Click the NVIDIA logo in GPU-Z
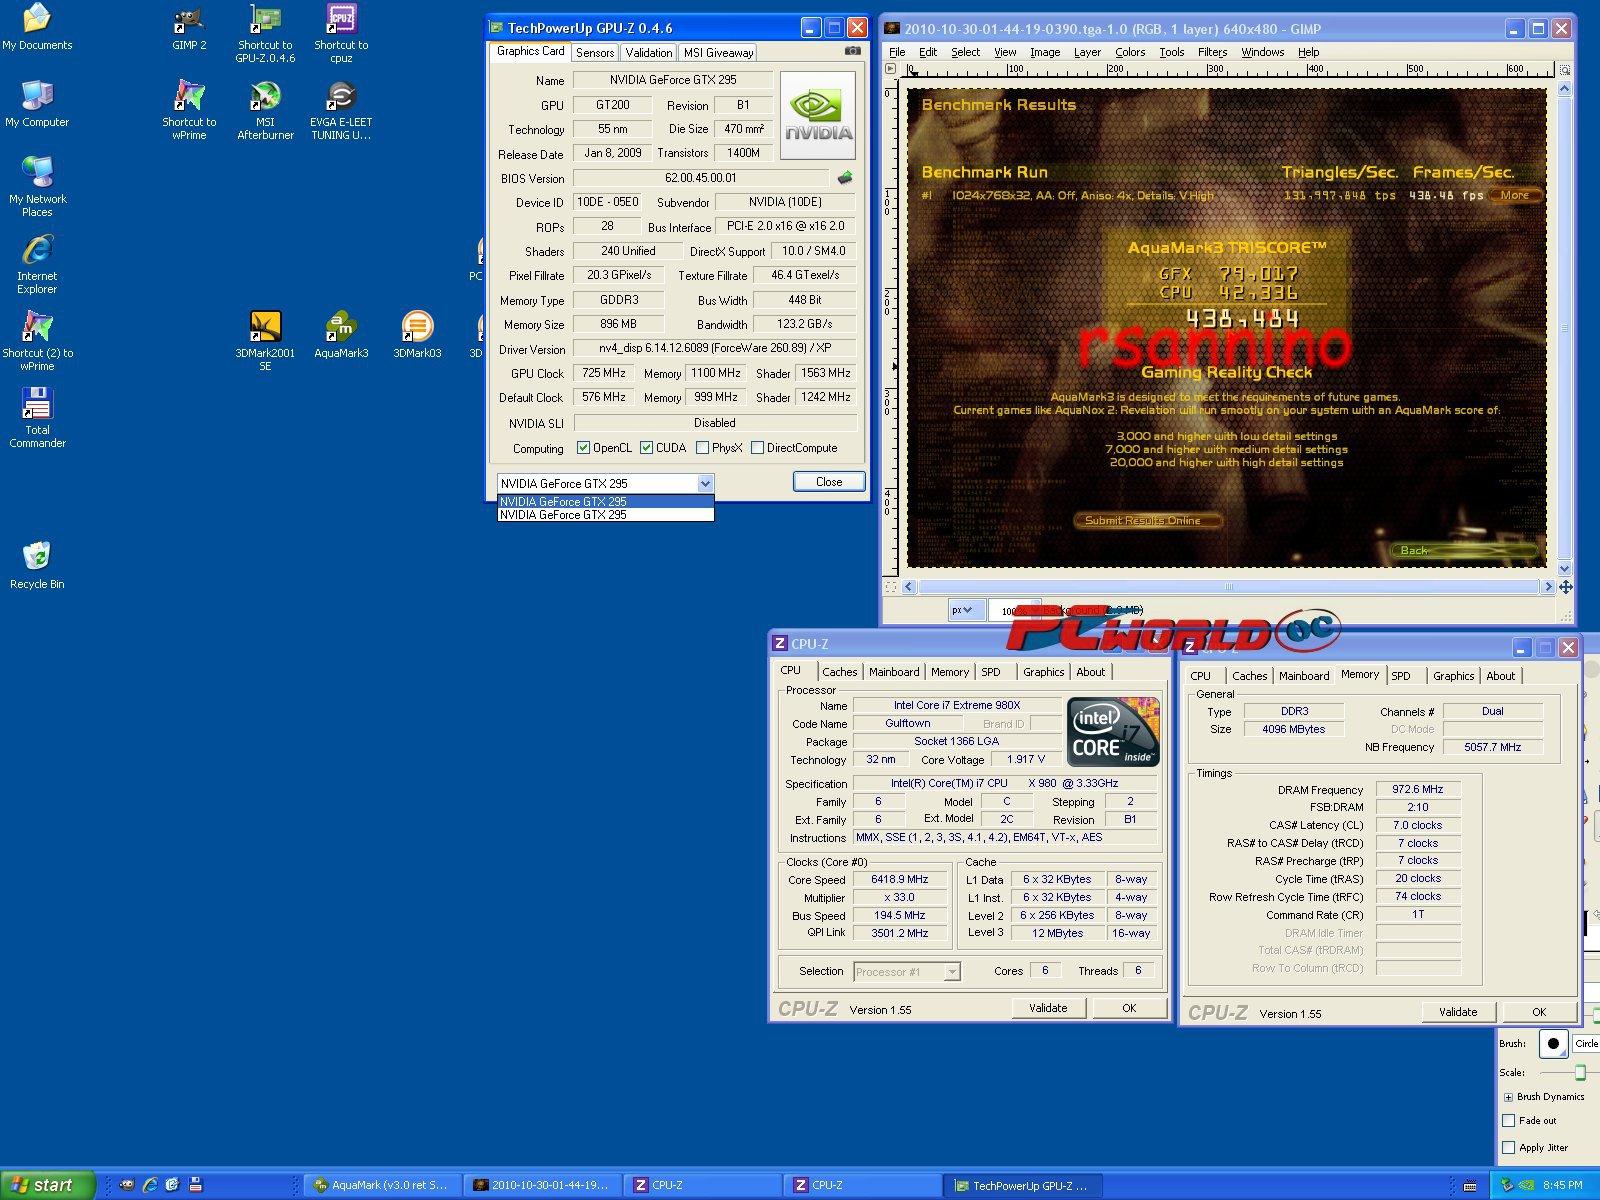Viewport: 1600px width, 1200px height. [818, 116]
